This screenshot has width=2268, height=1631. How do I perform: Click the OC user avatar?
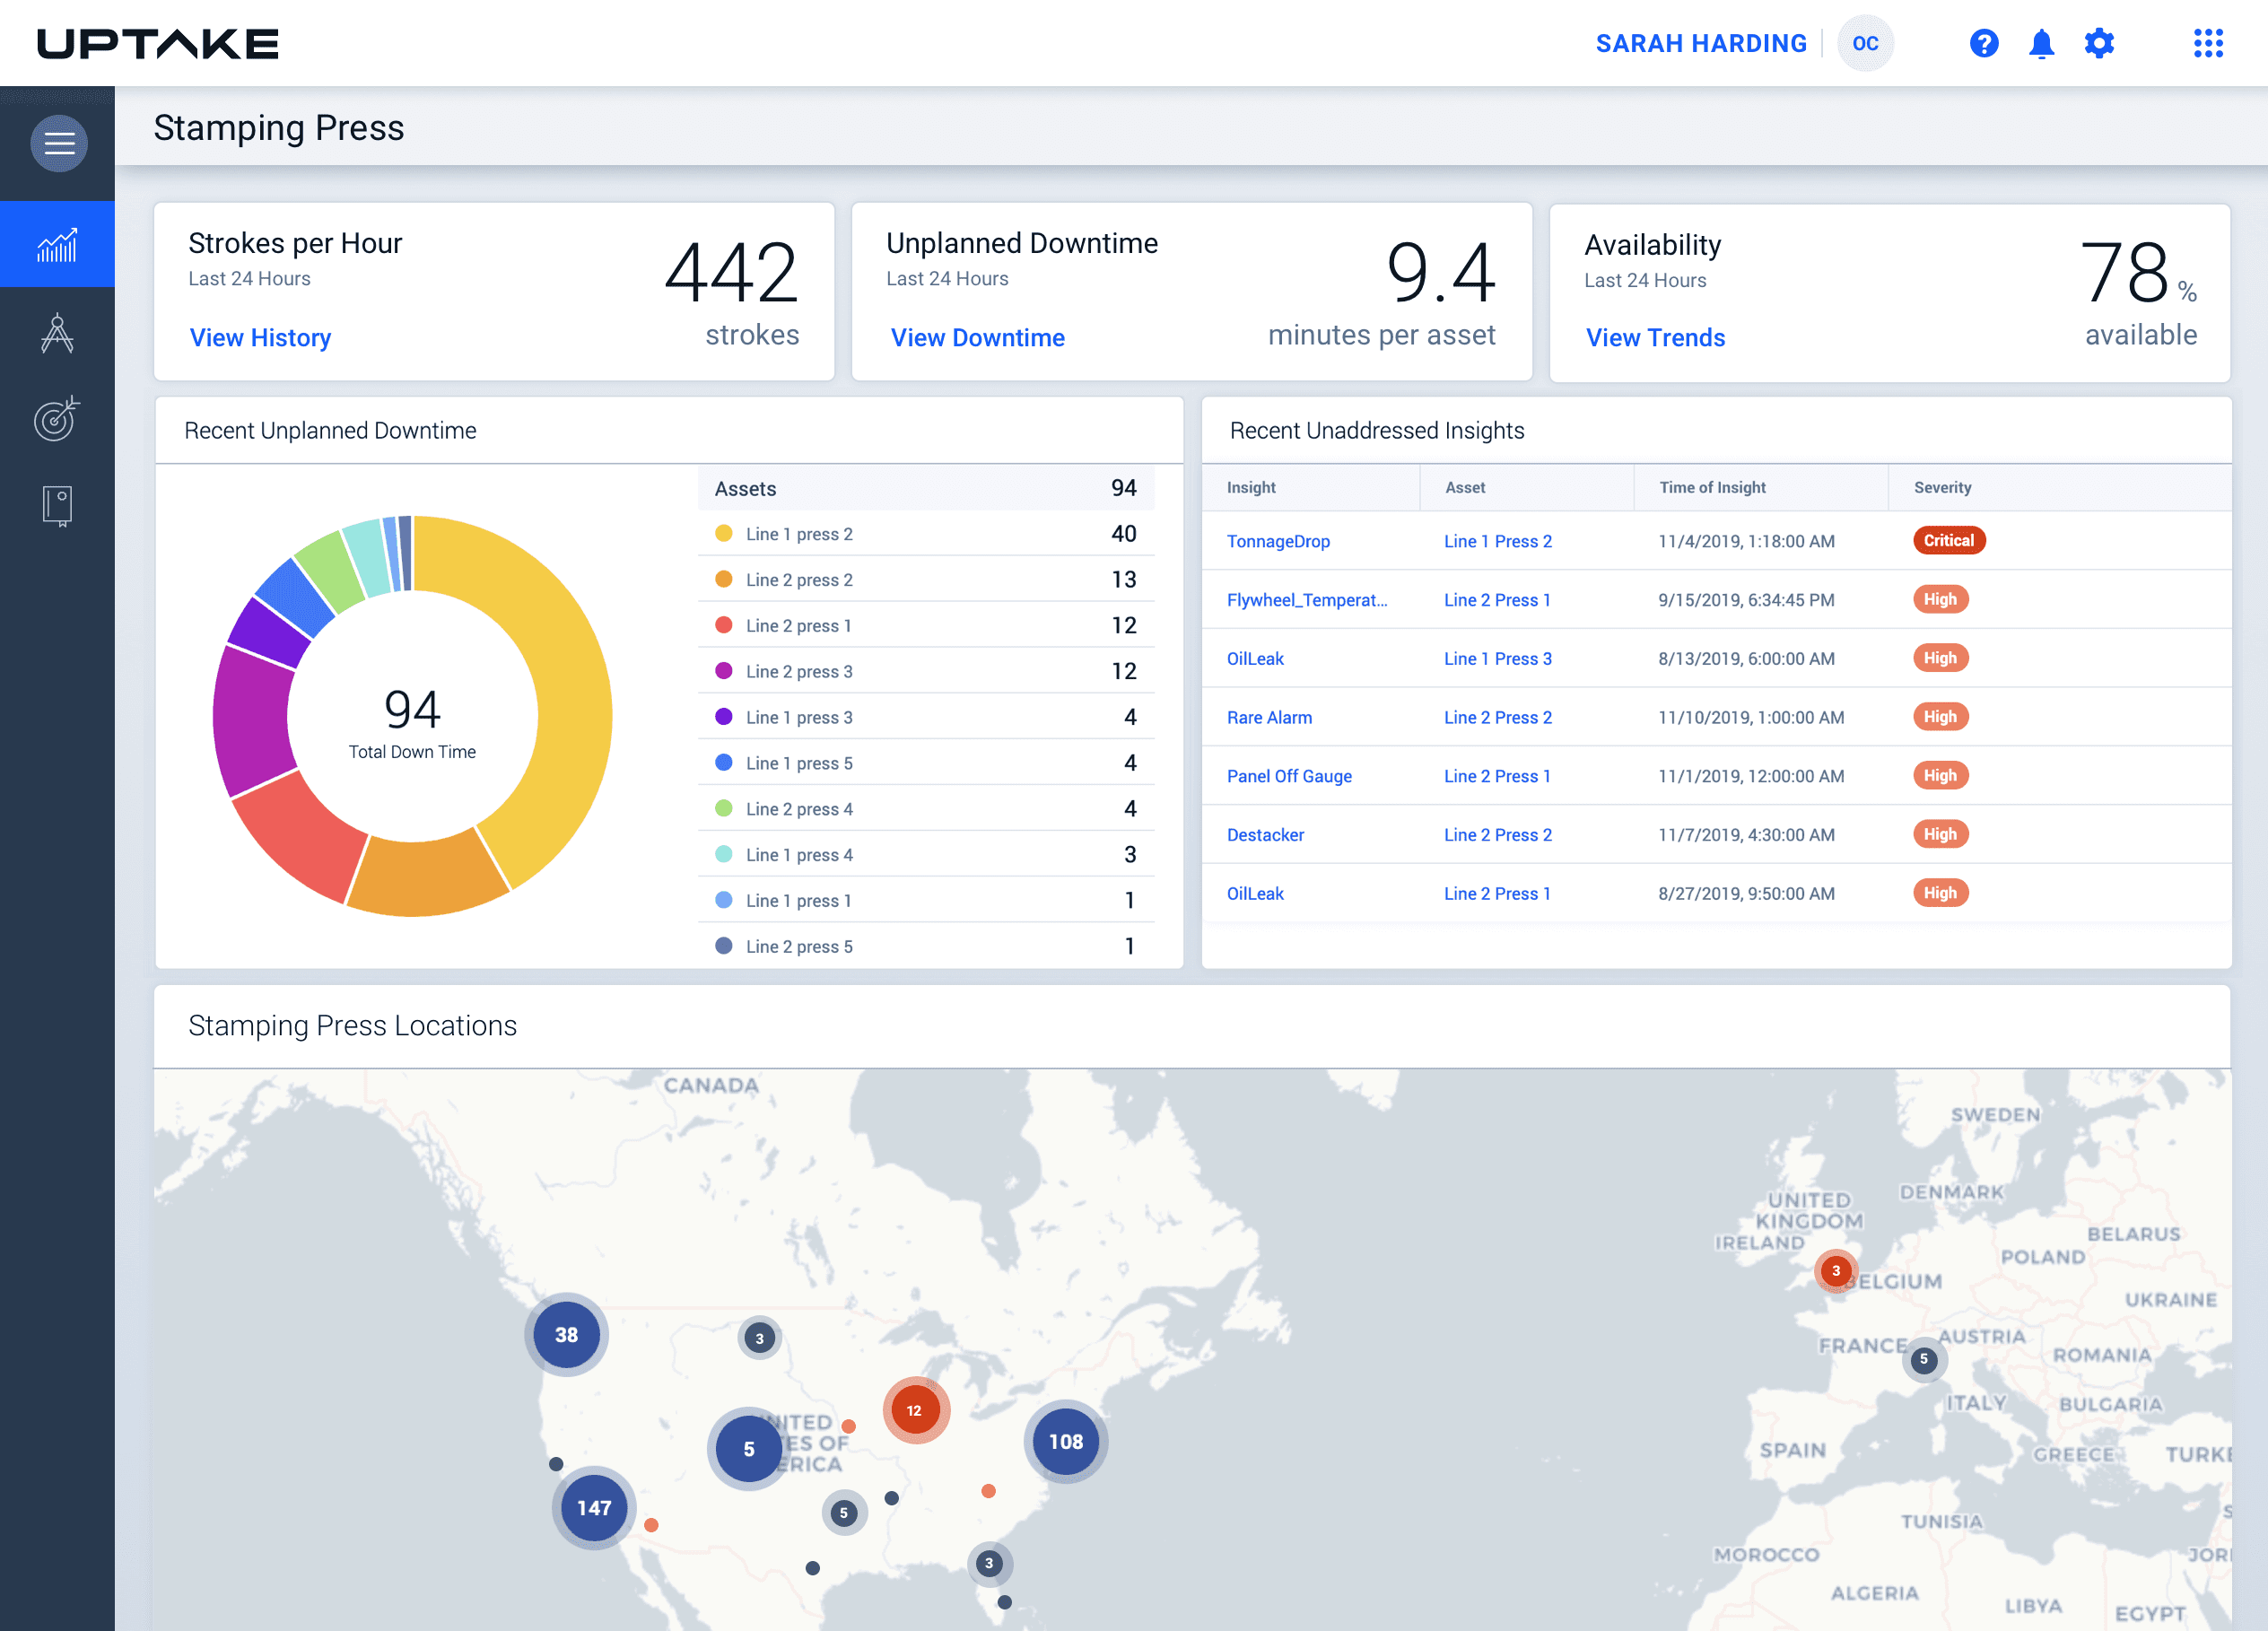point(1865,43)
